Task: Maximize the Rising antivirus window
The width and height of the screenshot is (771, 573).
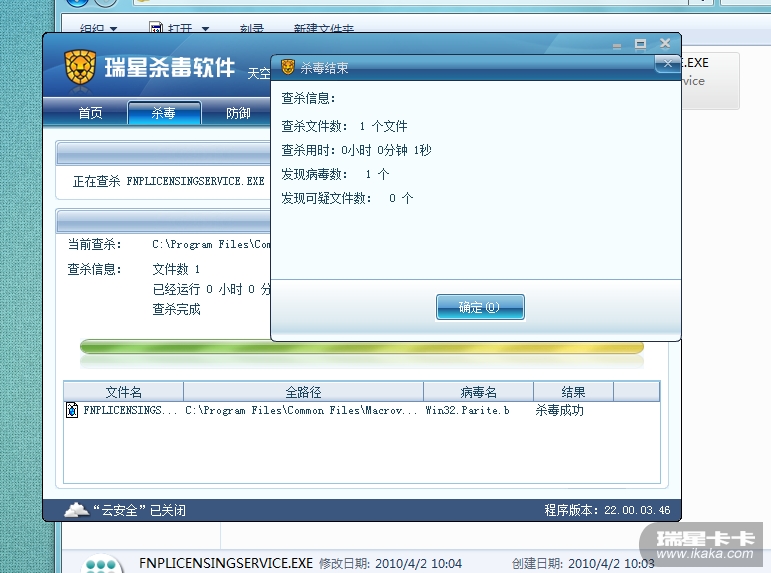Action: 640,44
